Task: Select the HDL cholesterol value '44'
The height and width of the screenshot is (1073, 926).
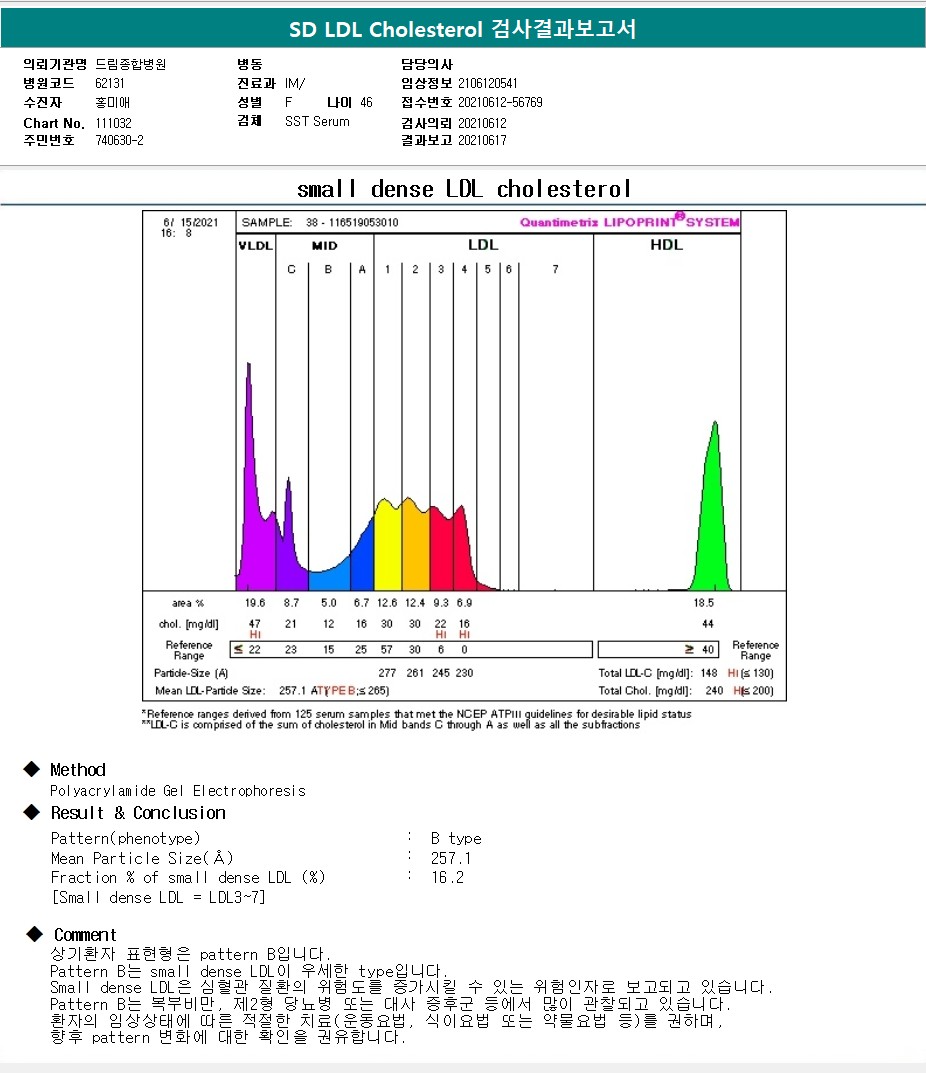Action: click(708, 623)
